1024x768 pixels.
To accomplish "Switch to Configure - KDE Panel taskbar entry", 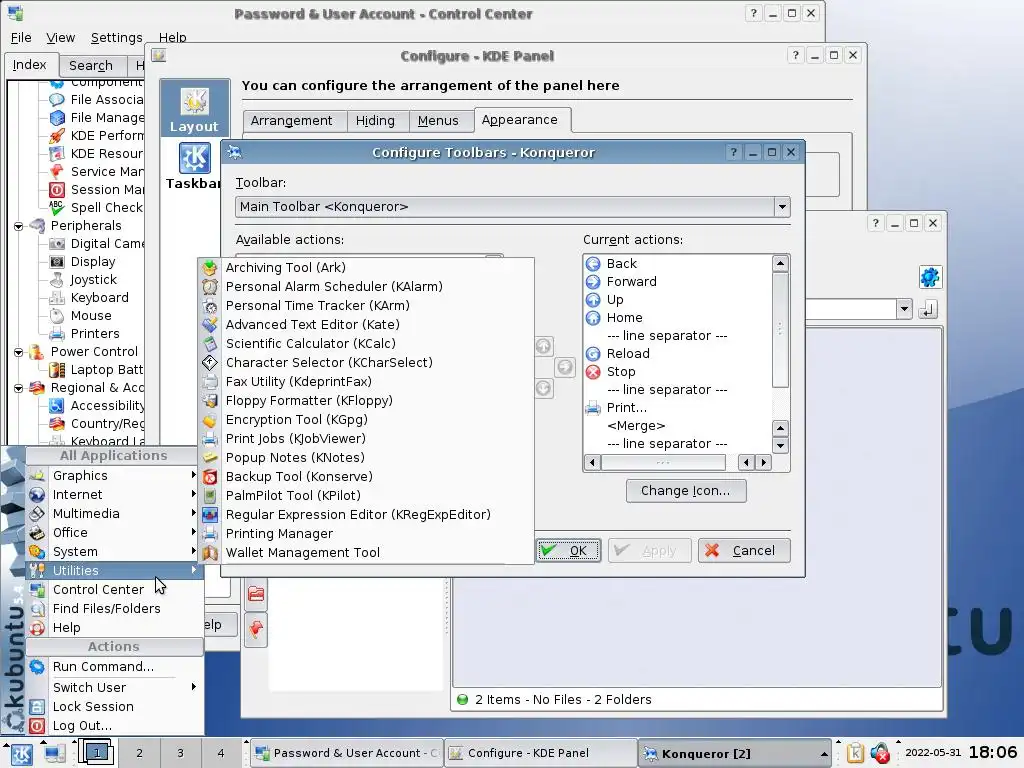I will pyautogui.click(x=541, y=753).
